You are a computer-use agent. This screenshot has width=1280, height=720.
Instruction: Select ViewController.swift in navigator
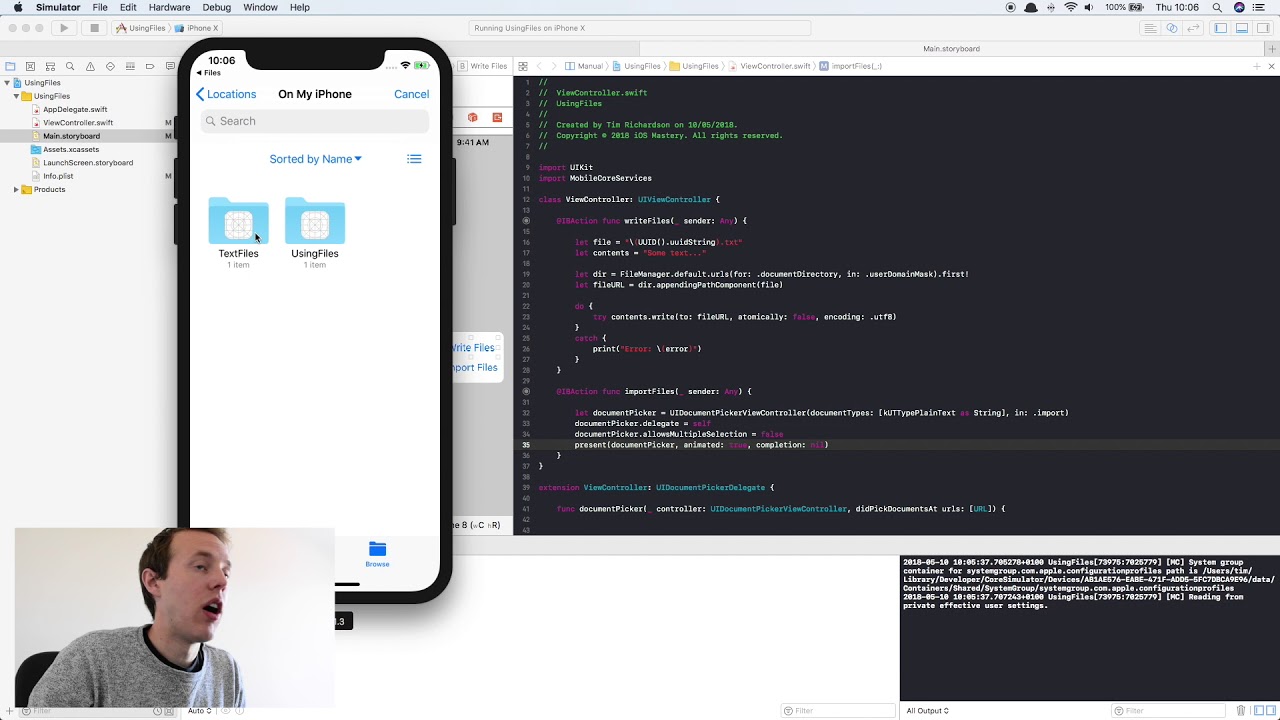tap(78, 122)
